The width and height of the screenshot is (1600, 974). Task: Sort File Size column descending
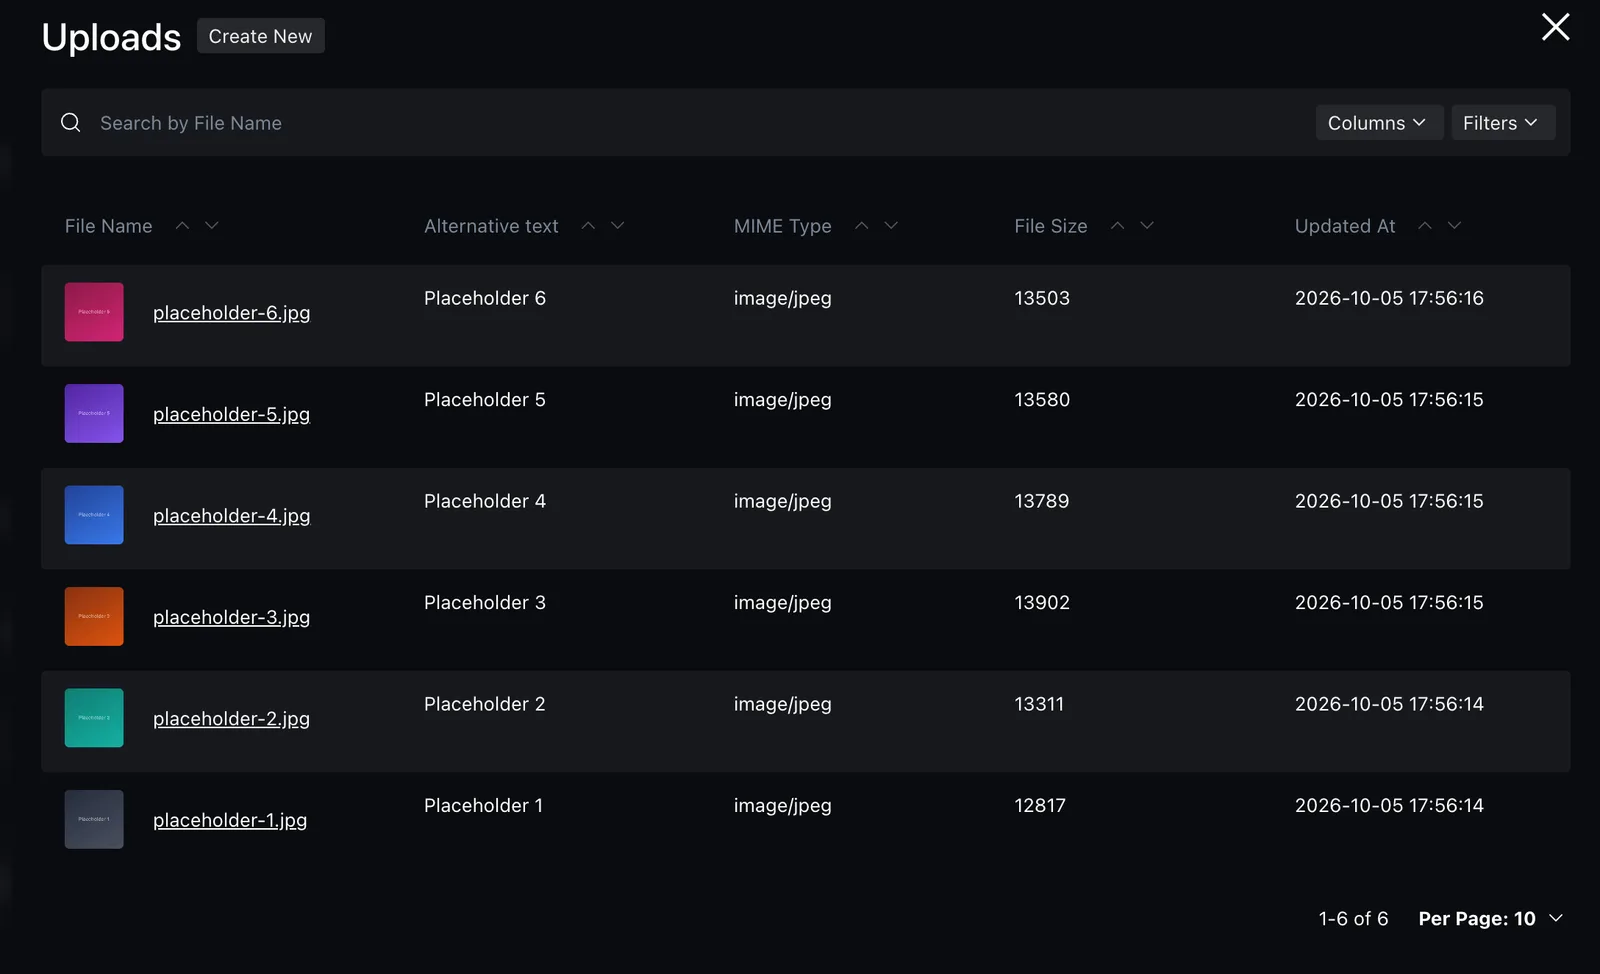(x=1147, y=226)
